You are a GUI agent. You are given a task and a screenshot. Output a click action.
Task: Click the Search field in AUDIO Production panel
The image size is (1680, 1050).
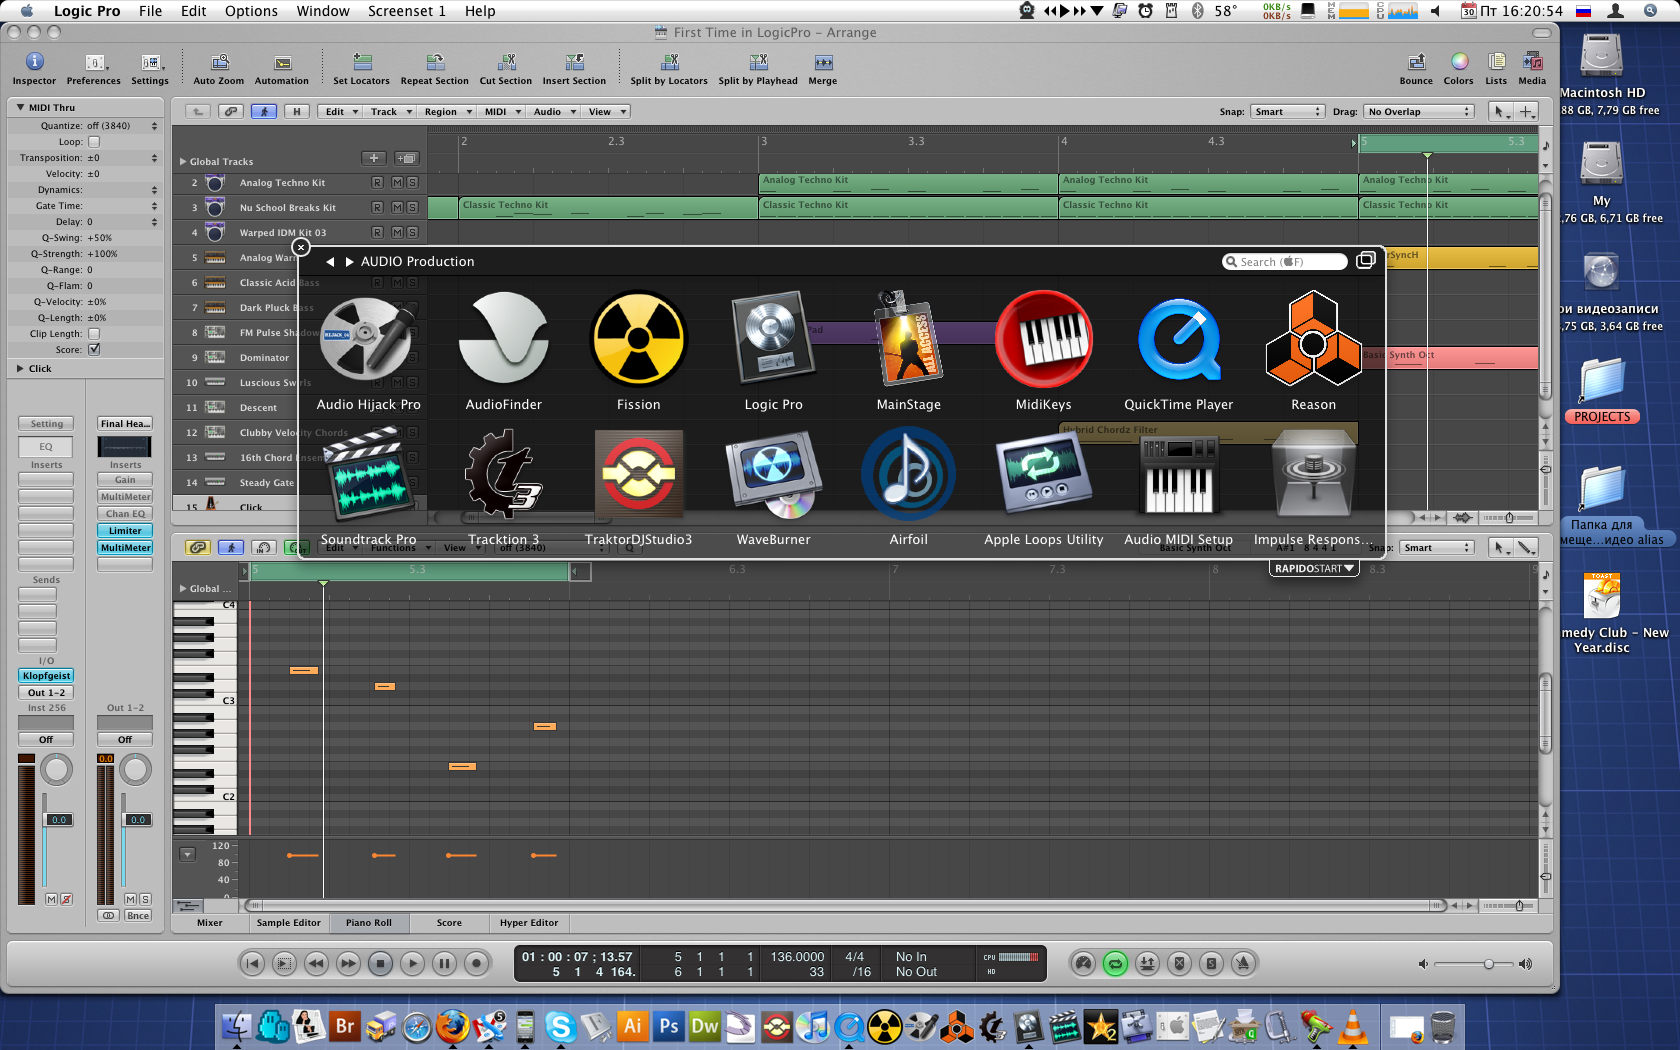[x=1285, y=261]
